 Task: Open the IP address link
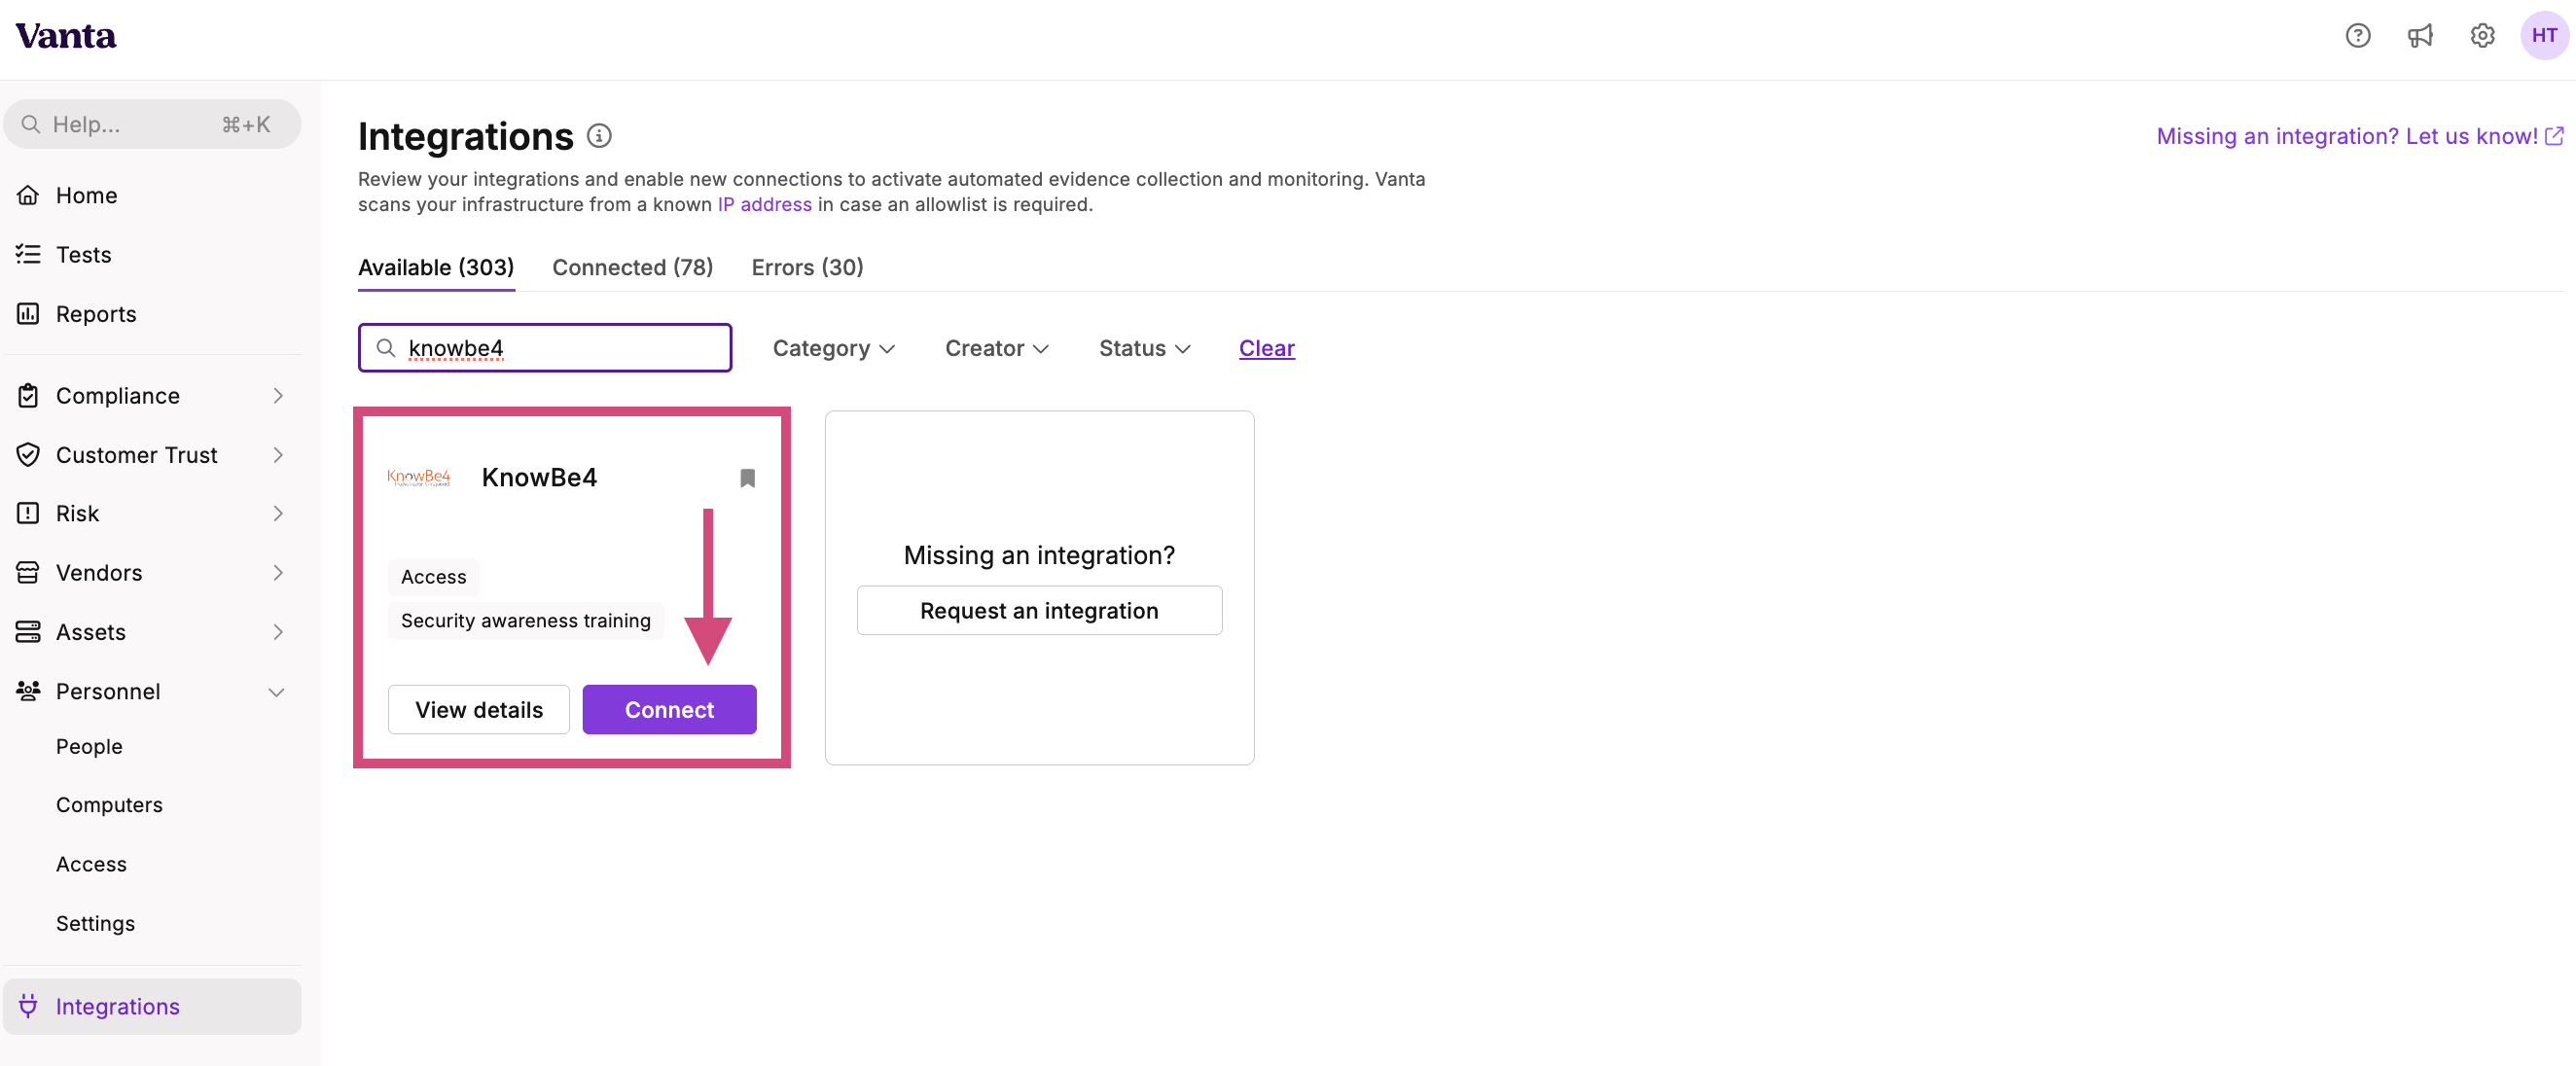click(765, 205)
